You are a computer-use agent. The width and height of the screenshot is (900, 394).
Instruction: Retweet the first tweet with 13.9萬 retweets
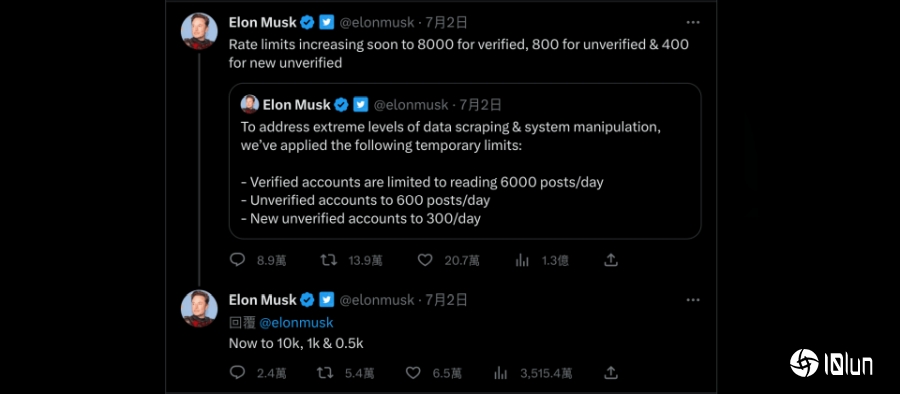(x=328, y=260)
